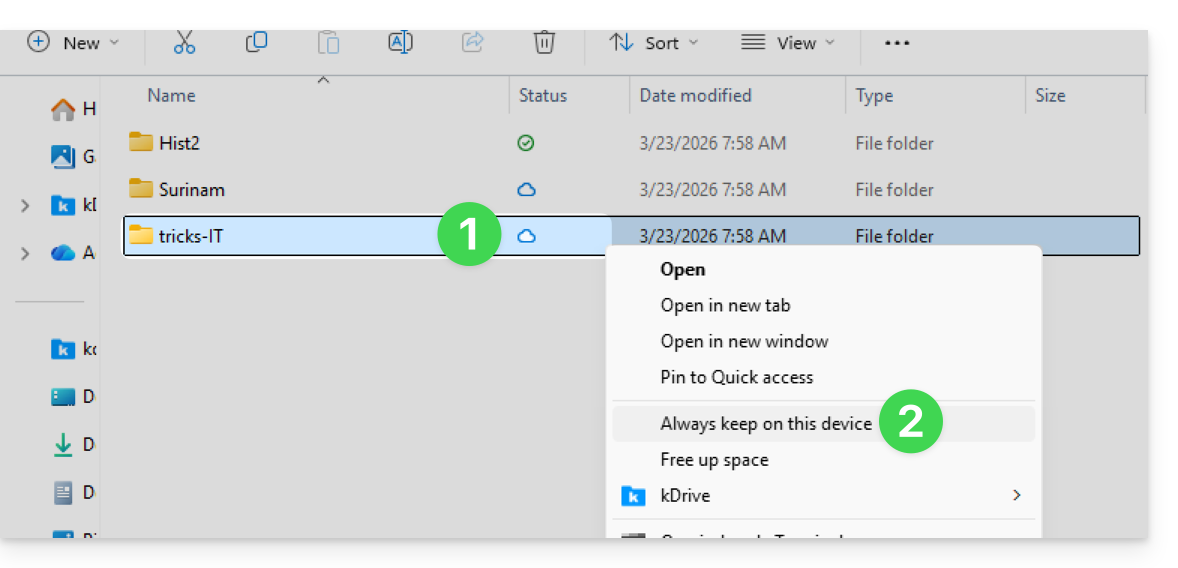Open the Sort dropdown menu

click(x=654, y=43)
